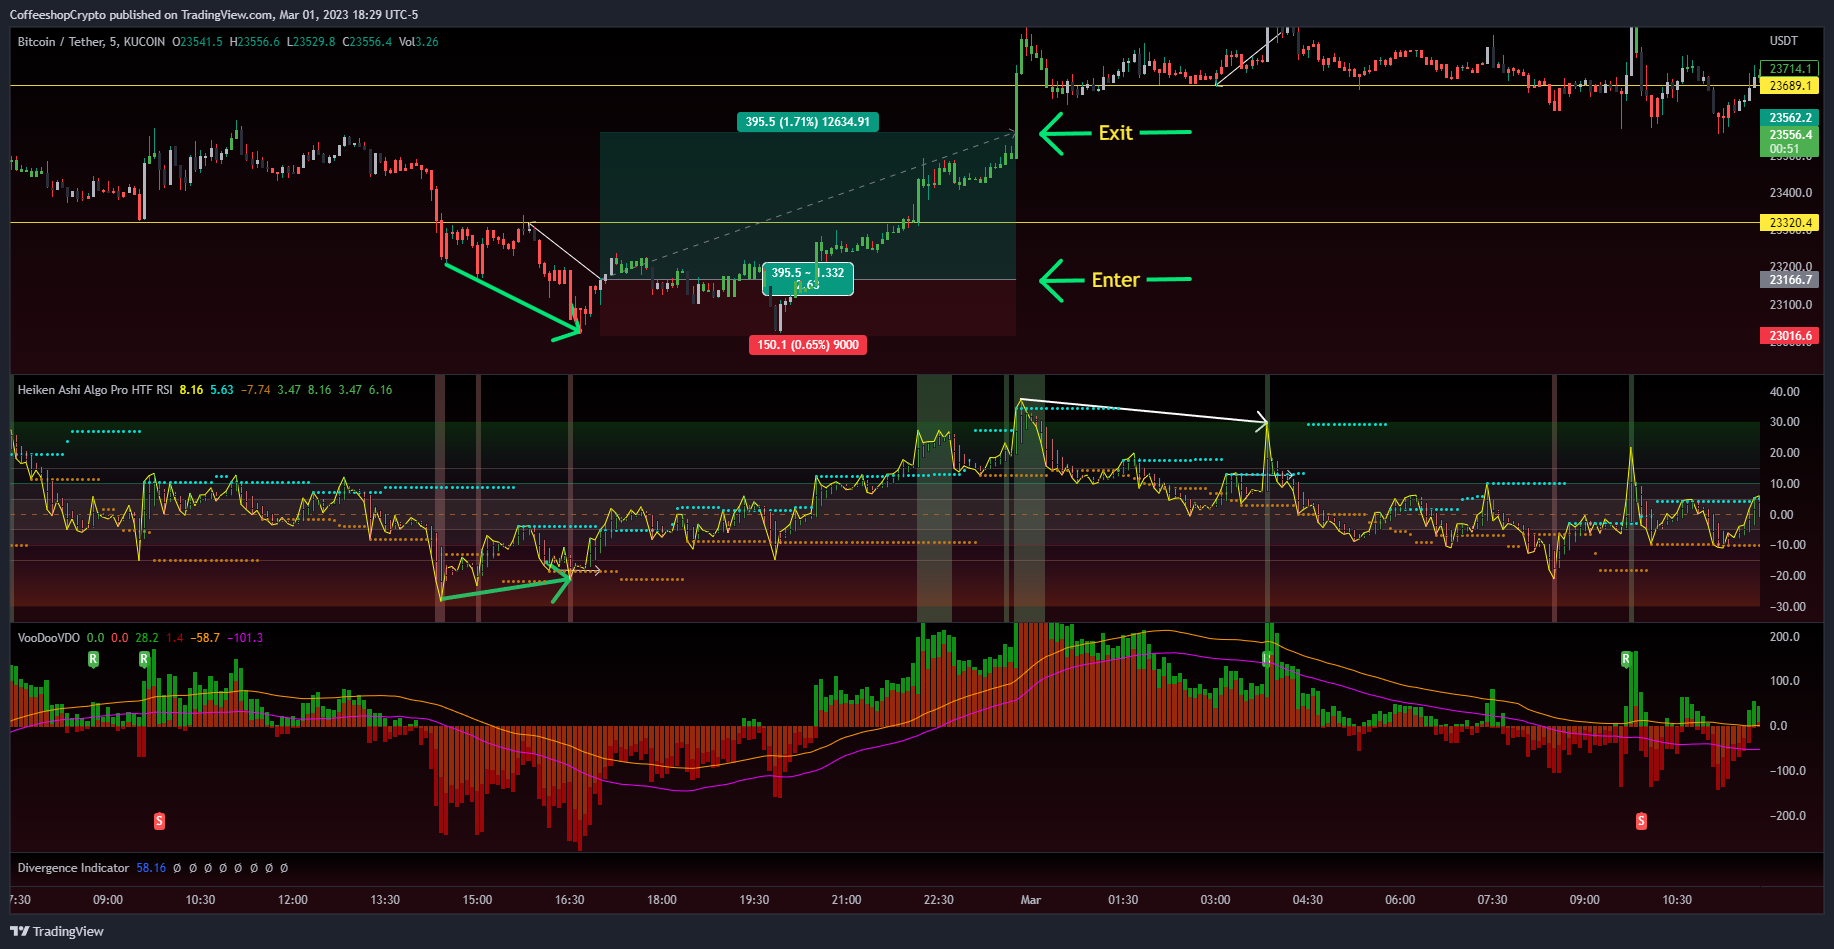This screenshot has width=1834, height=949.
Task: Click the 01:30 time axis label
Action: (1123, 900)
